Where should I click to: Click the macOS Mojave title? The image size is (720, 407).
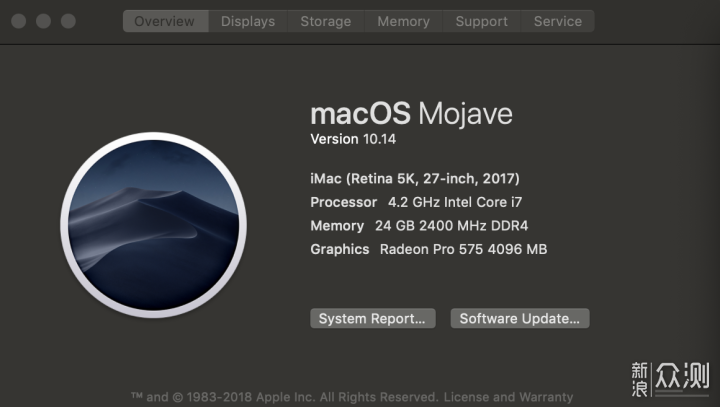pyautogui.click(x=411, y=113)
